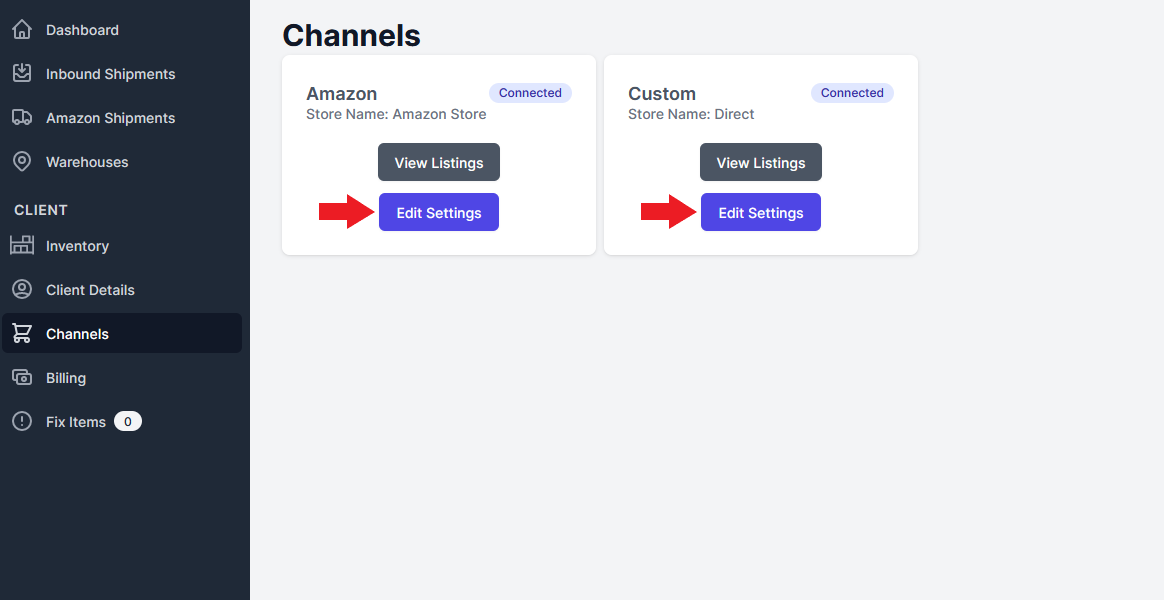Open the Client Details page
This screenshot has height=600, width=1164.
pyautogui.click(x=122, y=290)
